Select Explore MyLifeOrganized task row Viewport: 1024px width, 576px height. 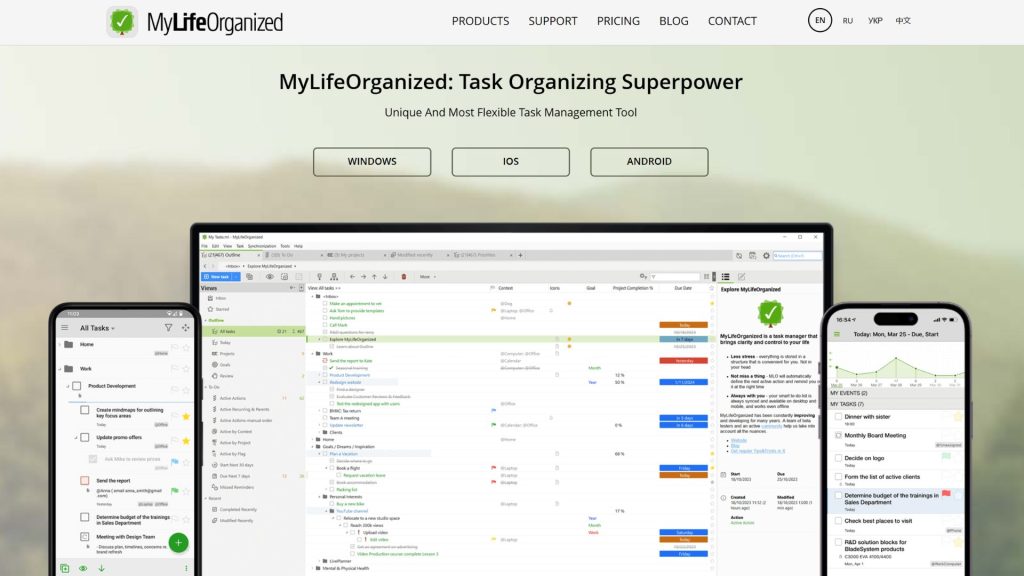pyautogui.click(x=509, y=340)
